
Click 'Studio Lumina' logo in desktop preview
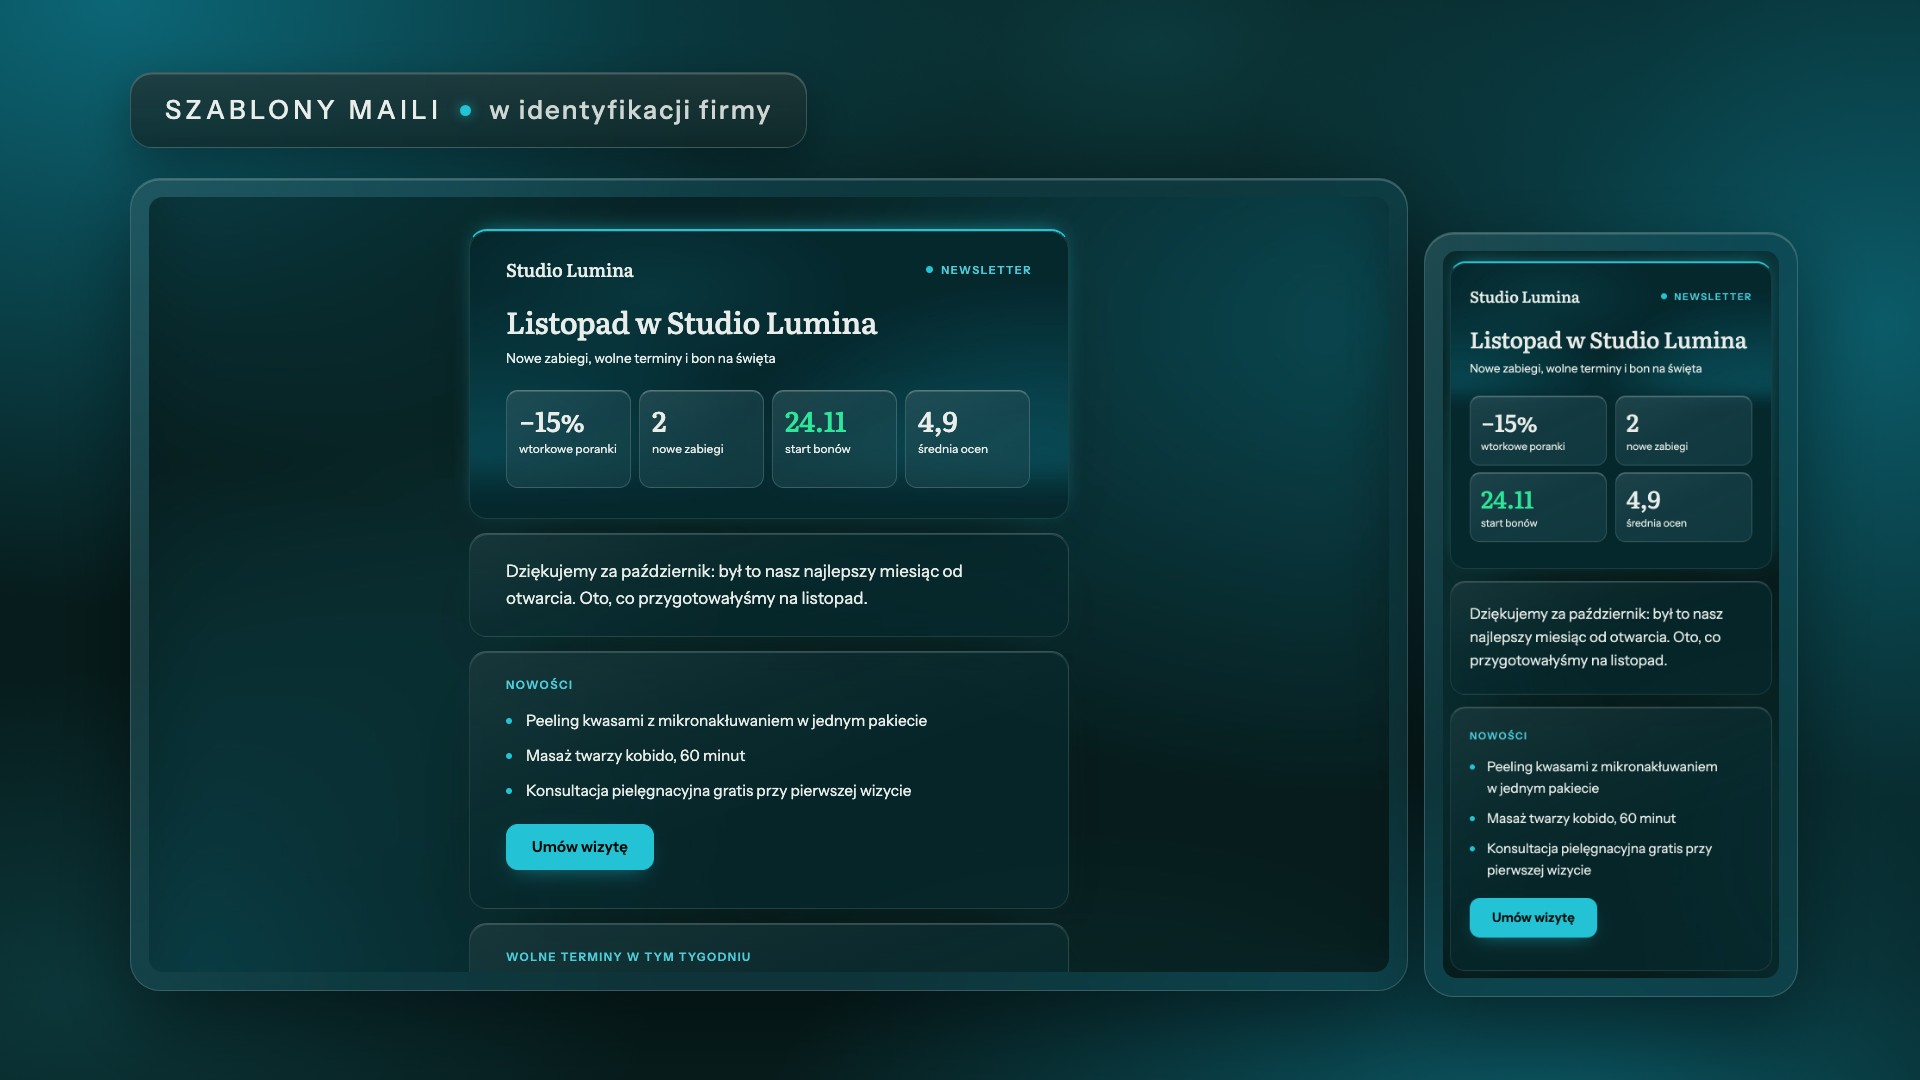[x=569, y=271]
